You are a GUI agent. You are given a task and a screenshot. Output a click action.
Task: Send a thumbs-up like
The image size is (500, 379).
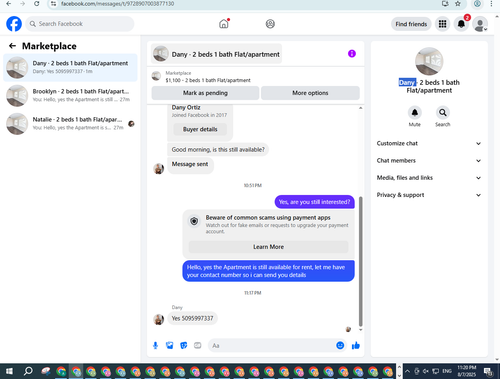[356, 346]
